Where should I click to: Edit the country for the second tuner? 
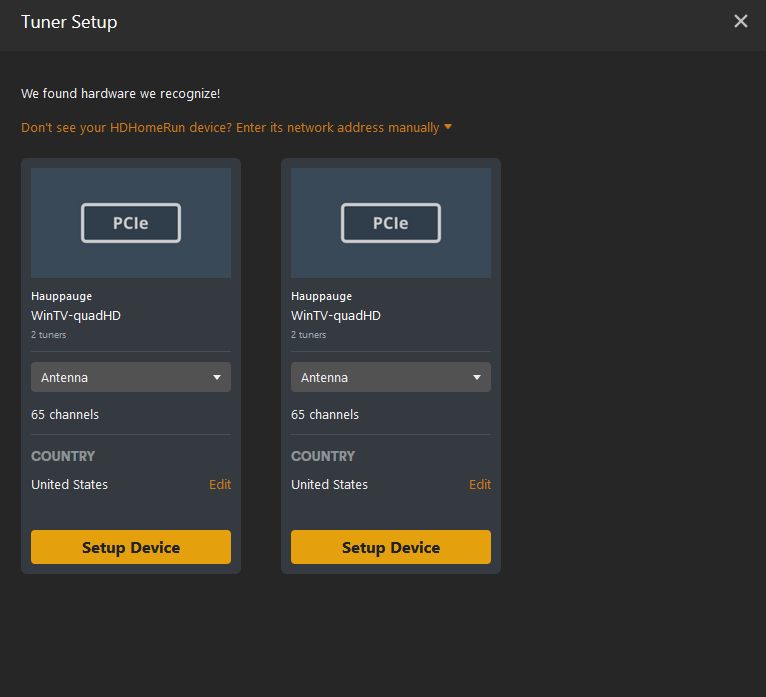(480, 485)
